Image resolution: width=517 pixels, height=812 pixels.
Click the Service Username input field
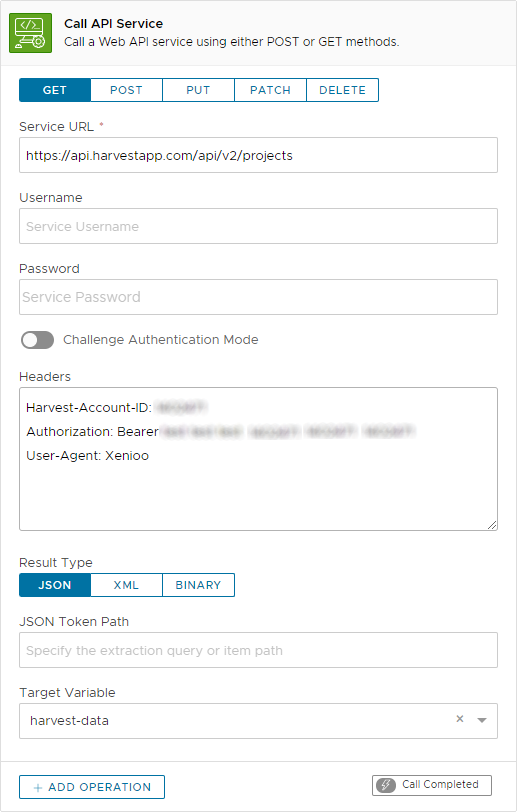[258, 226]
